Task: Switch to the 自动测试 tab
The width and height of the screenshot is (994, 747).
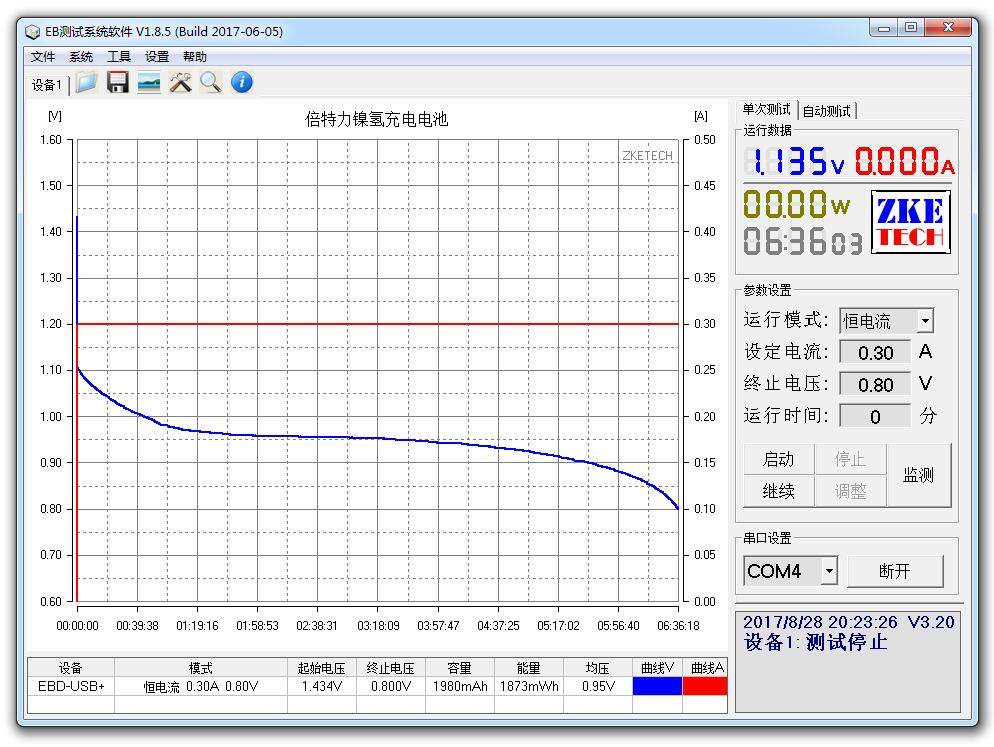Action: pyautogui.click(x=827, y=111)
